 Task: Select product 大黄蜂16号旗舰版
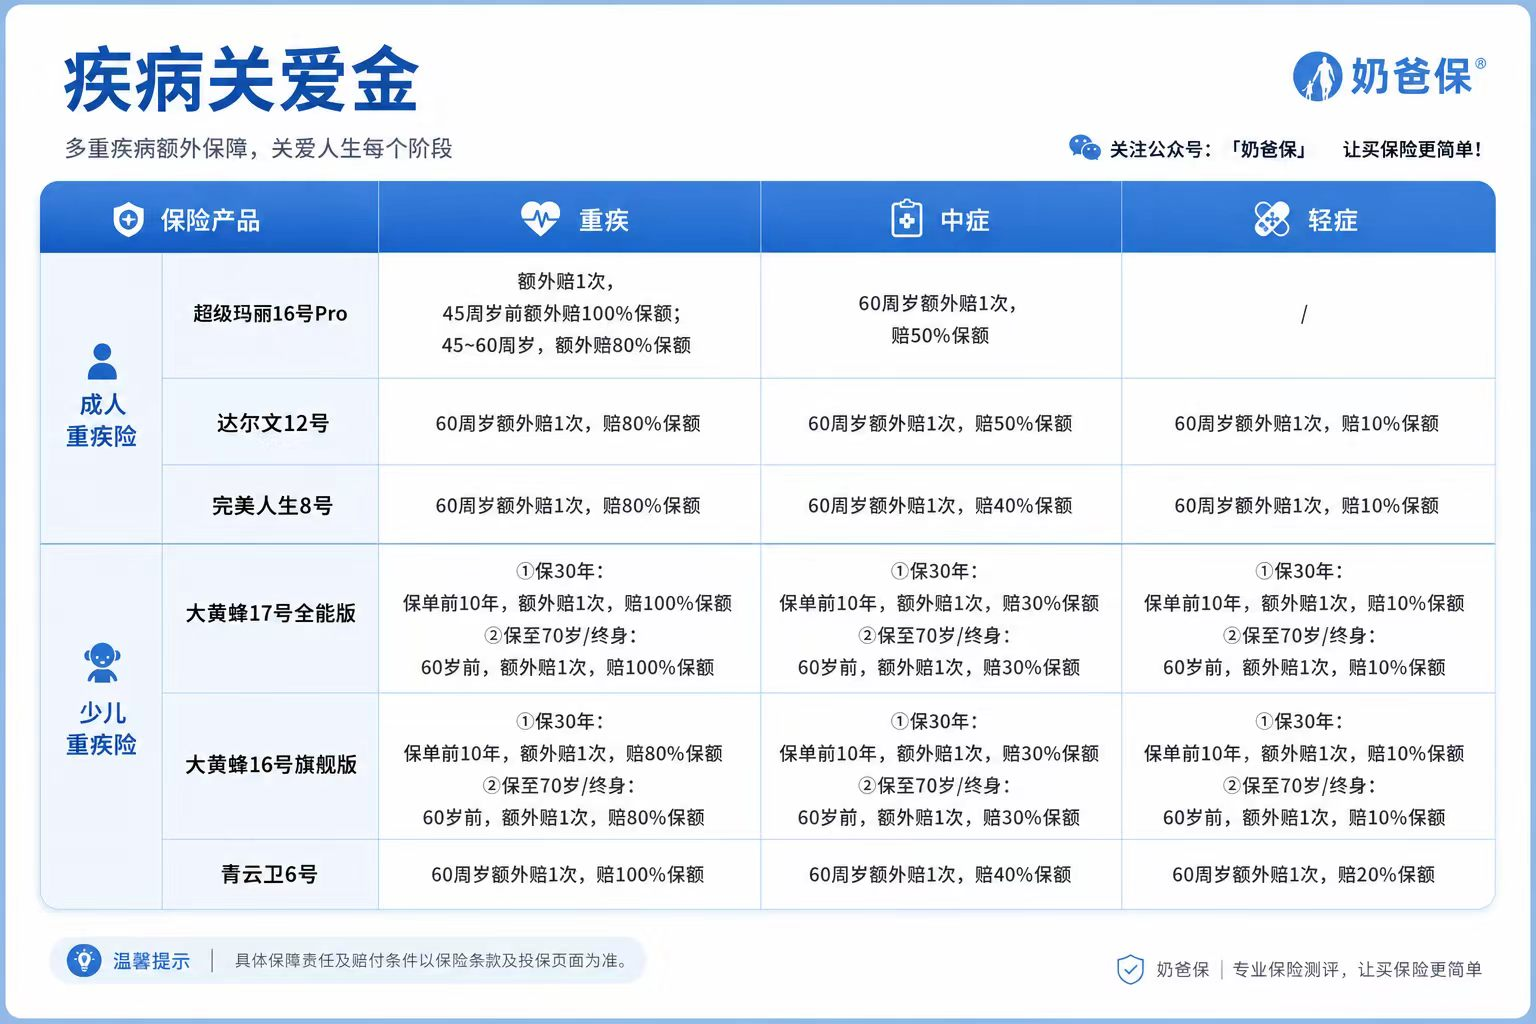[x=271, y=764]
